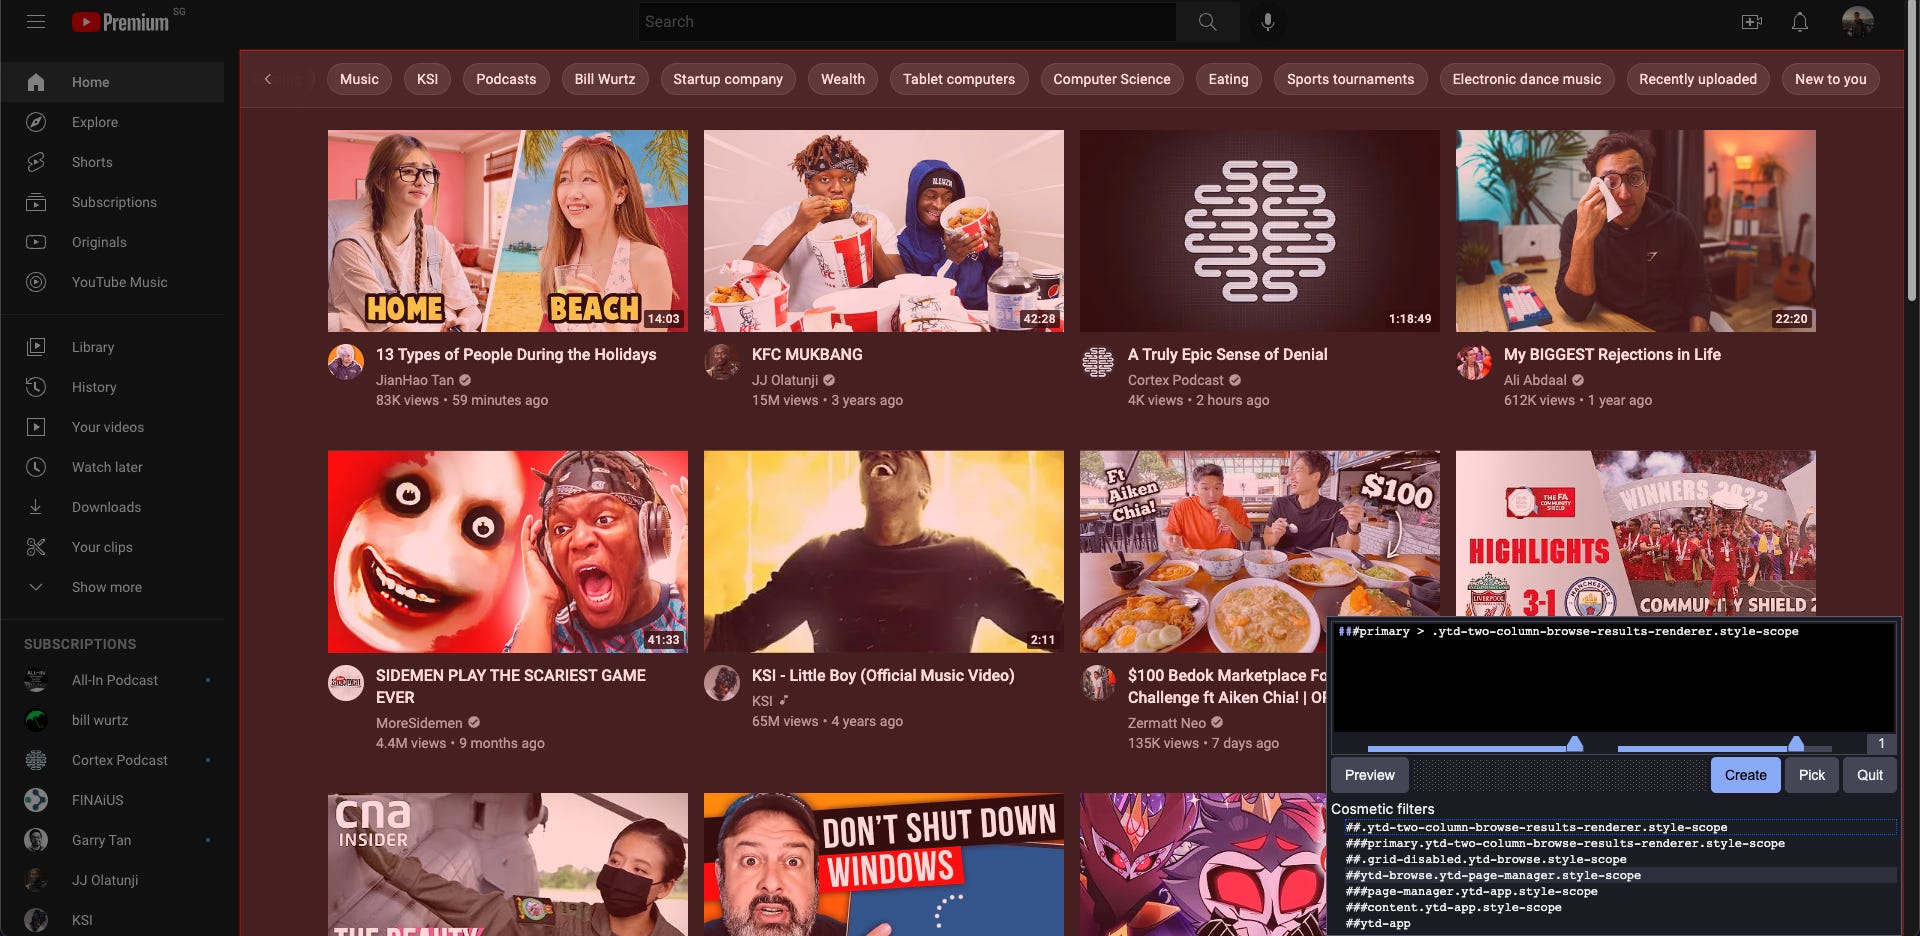This screenshot has height=936, width=1920.
Task: Click the Search input field
Action: (x=907, y=21)
